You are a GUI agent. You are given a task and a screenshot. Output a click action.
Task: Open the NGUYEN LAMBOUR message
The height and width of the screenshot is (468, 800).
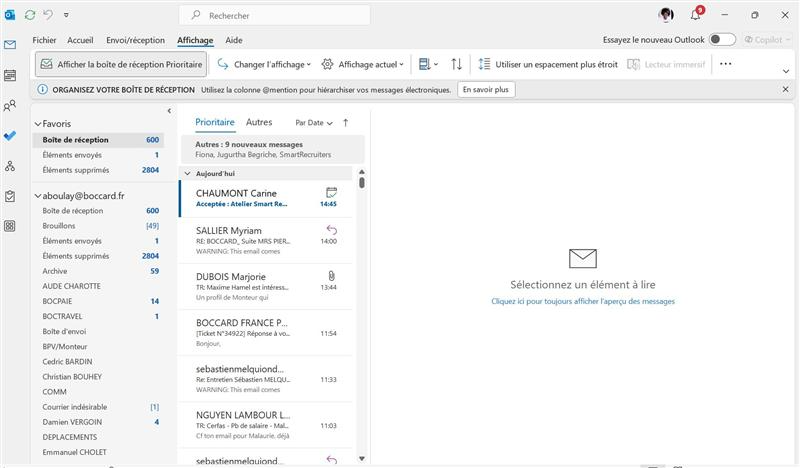point(266,425)
